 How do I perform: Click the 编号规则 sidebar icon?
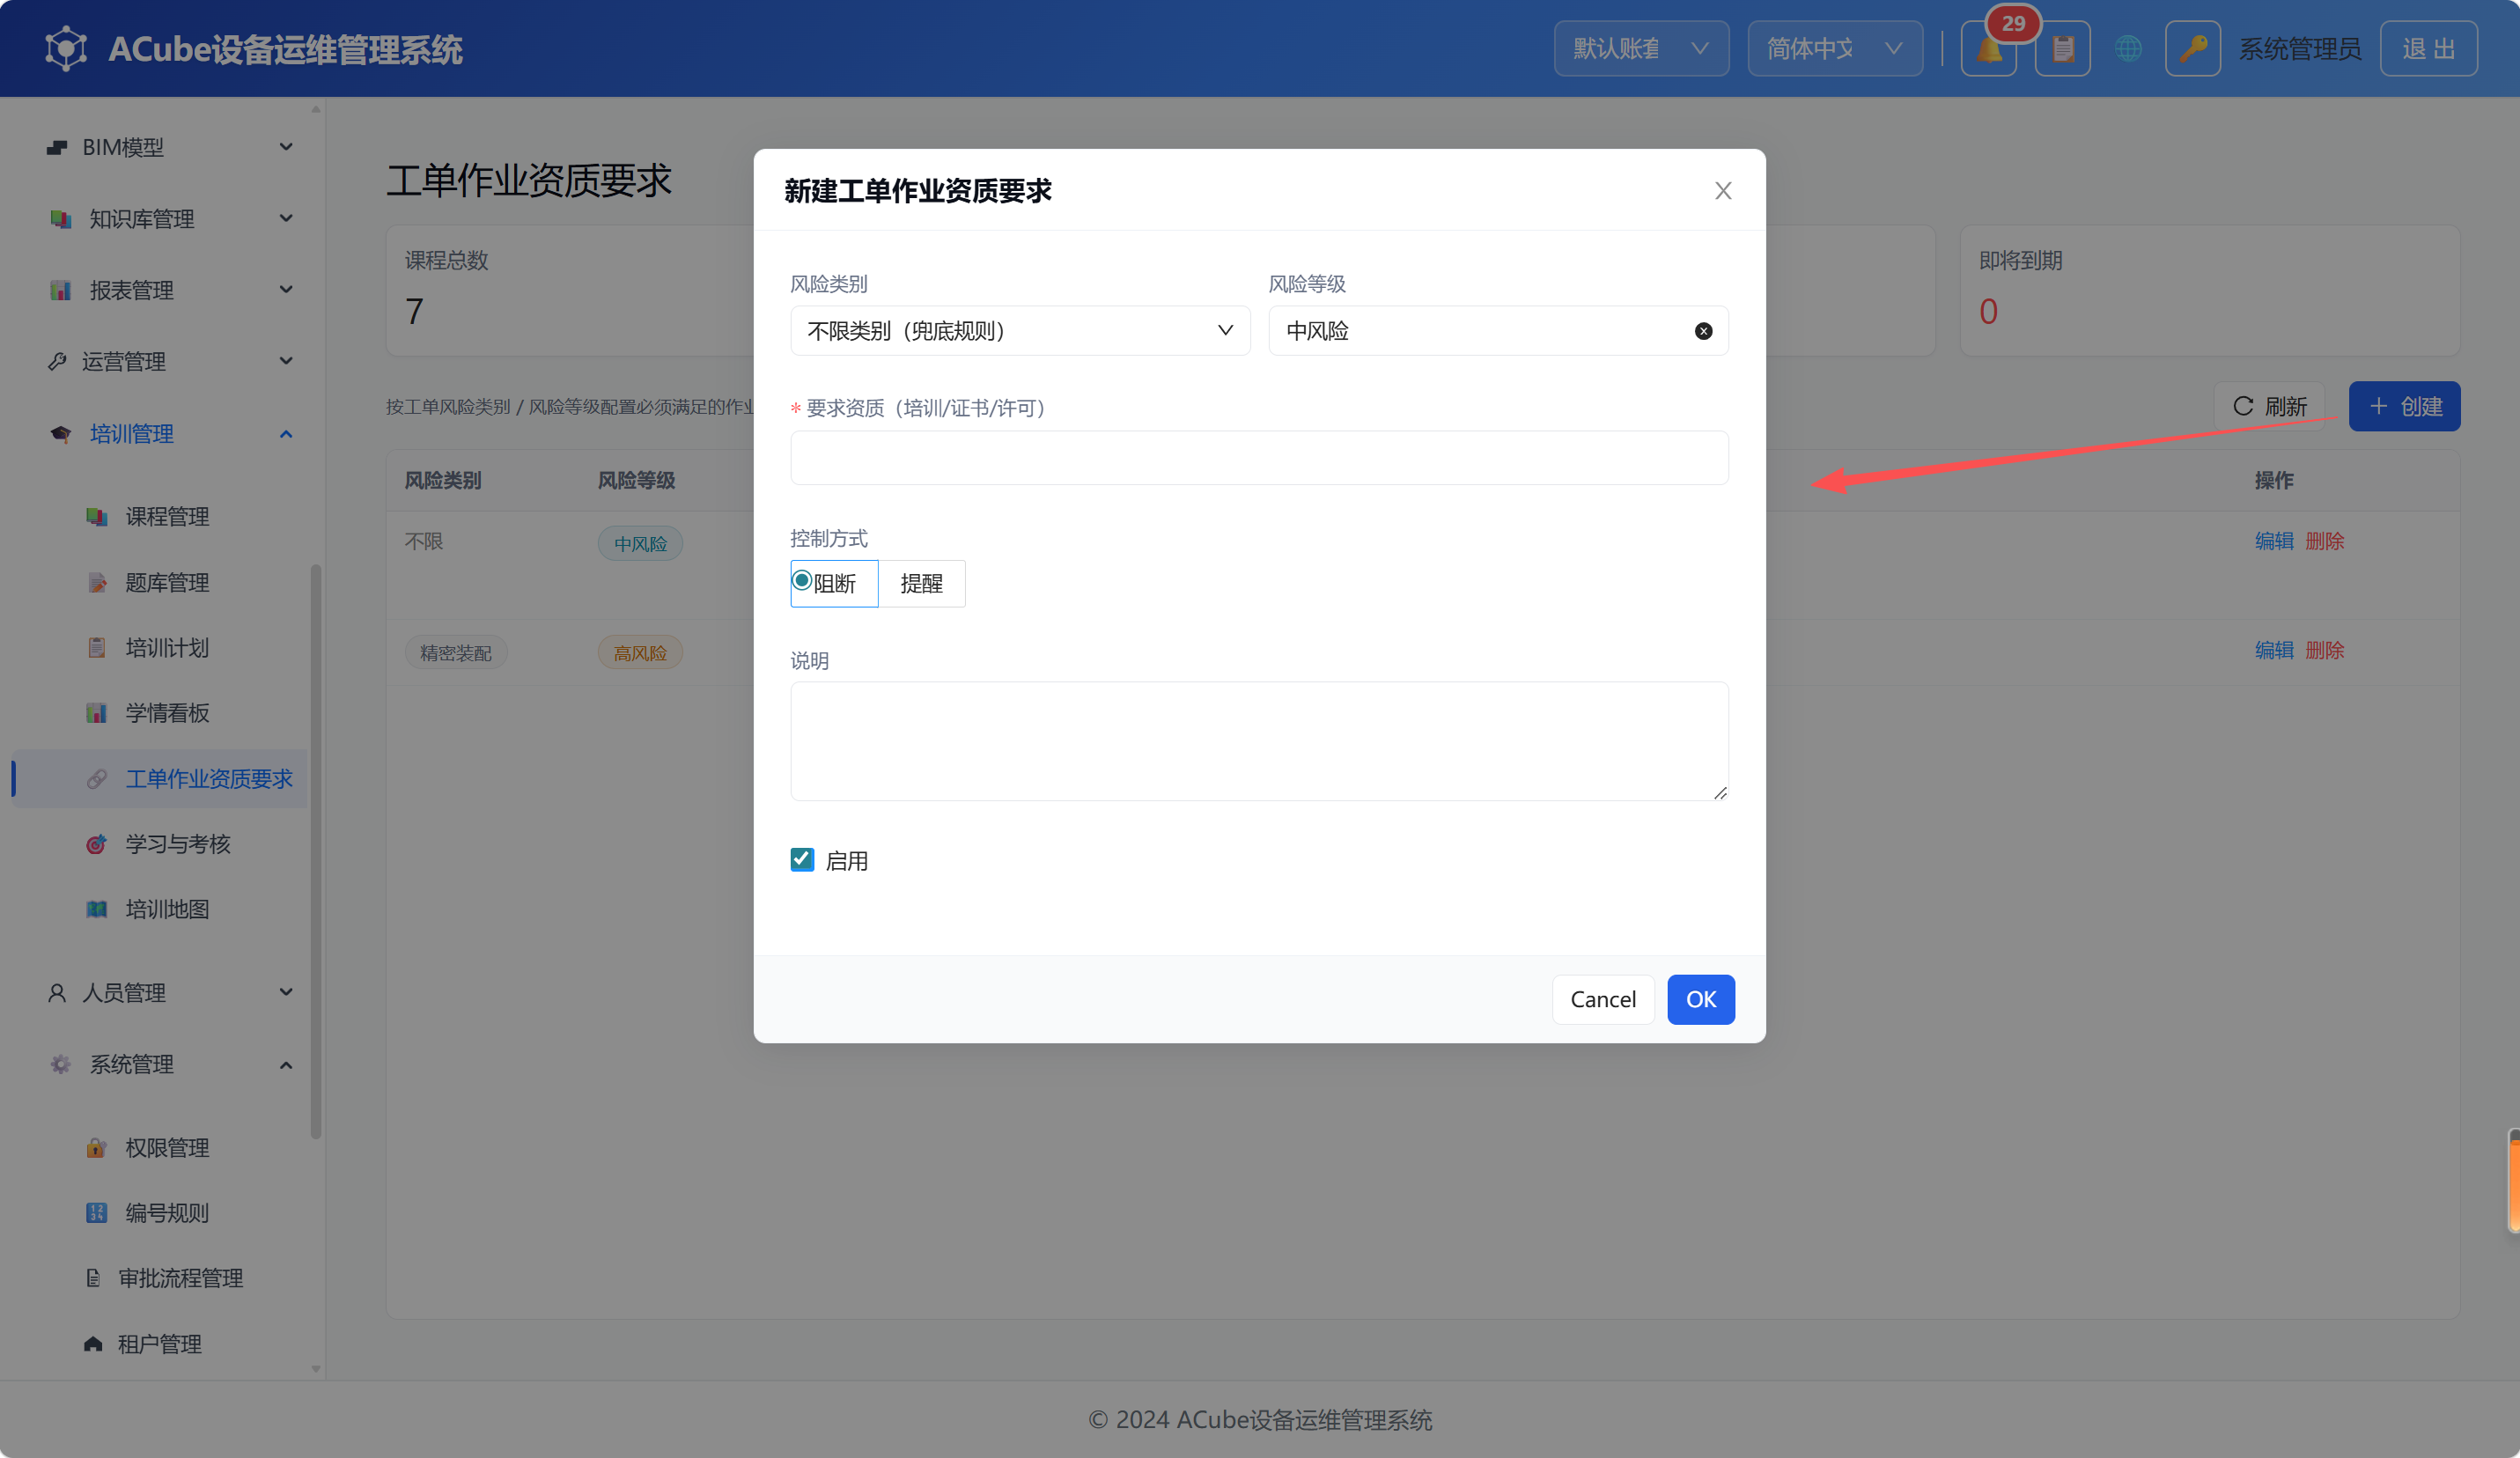point(96,1213)
